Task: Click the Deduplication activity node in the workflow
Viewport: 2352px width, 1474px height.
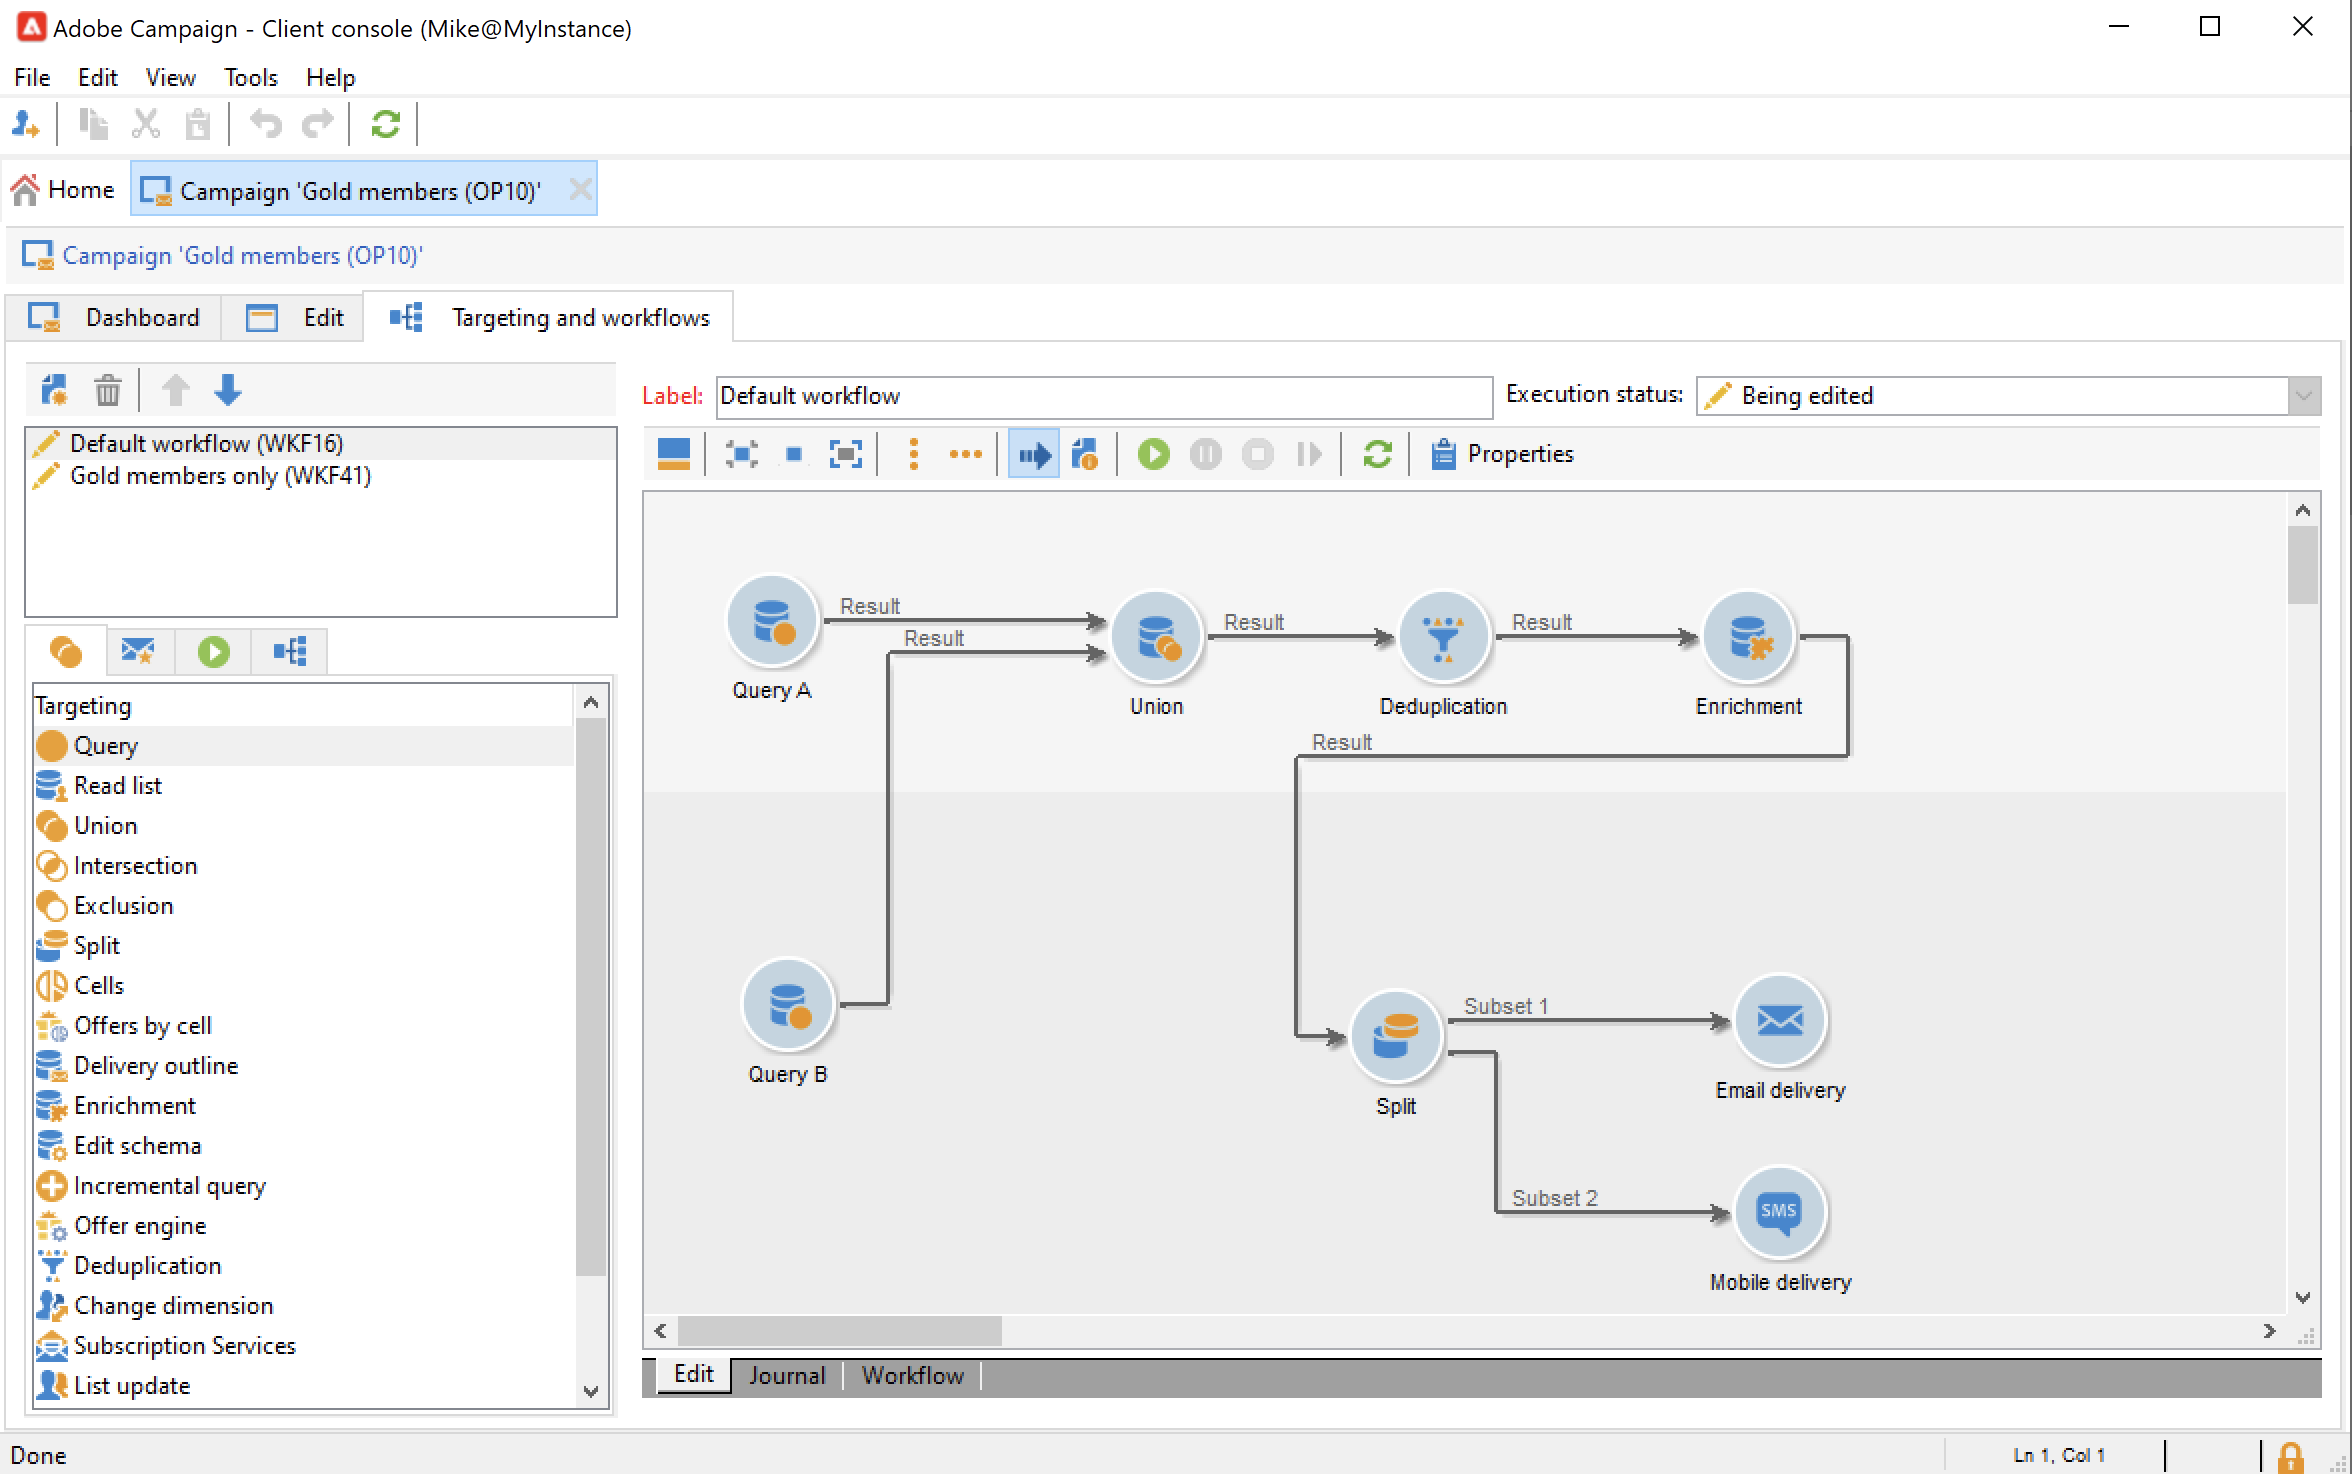Action: tap(1442, 637)
